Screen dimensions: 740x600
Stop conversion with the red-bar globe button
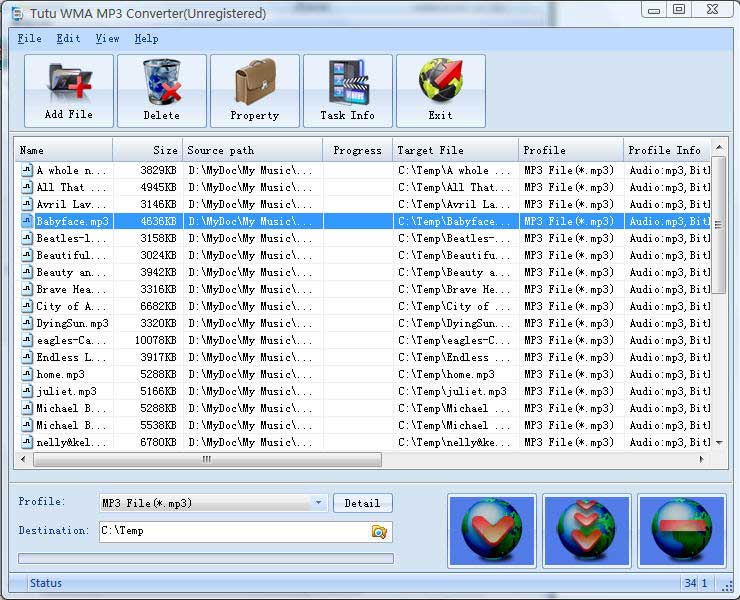click(681, 530)
